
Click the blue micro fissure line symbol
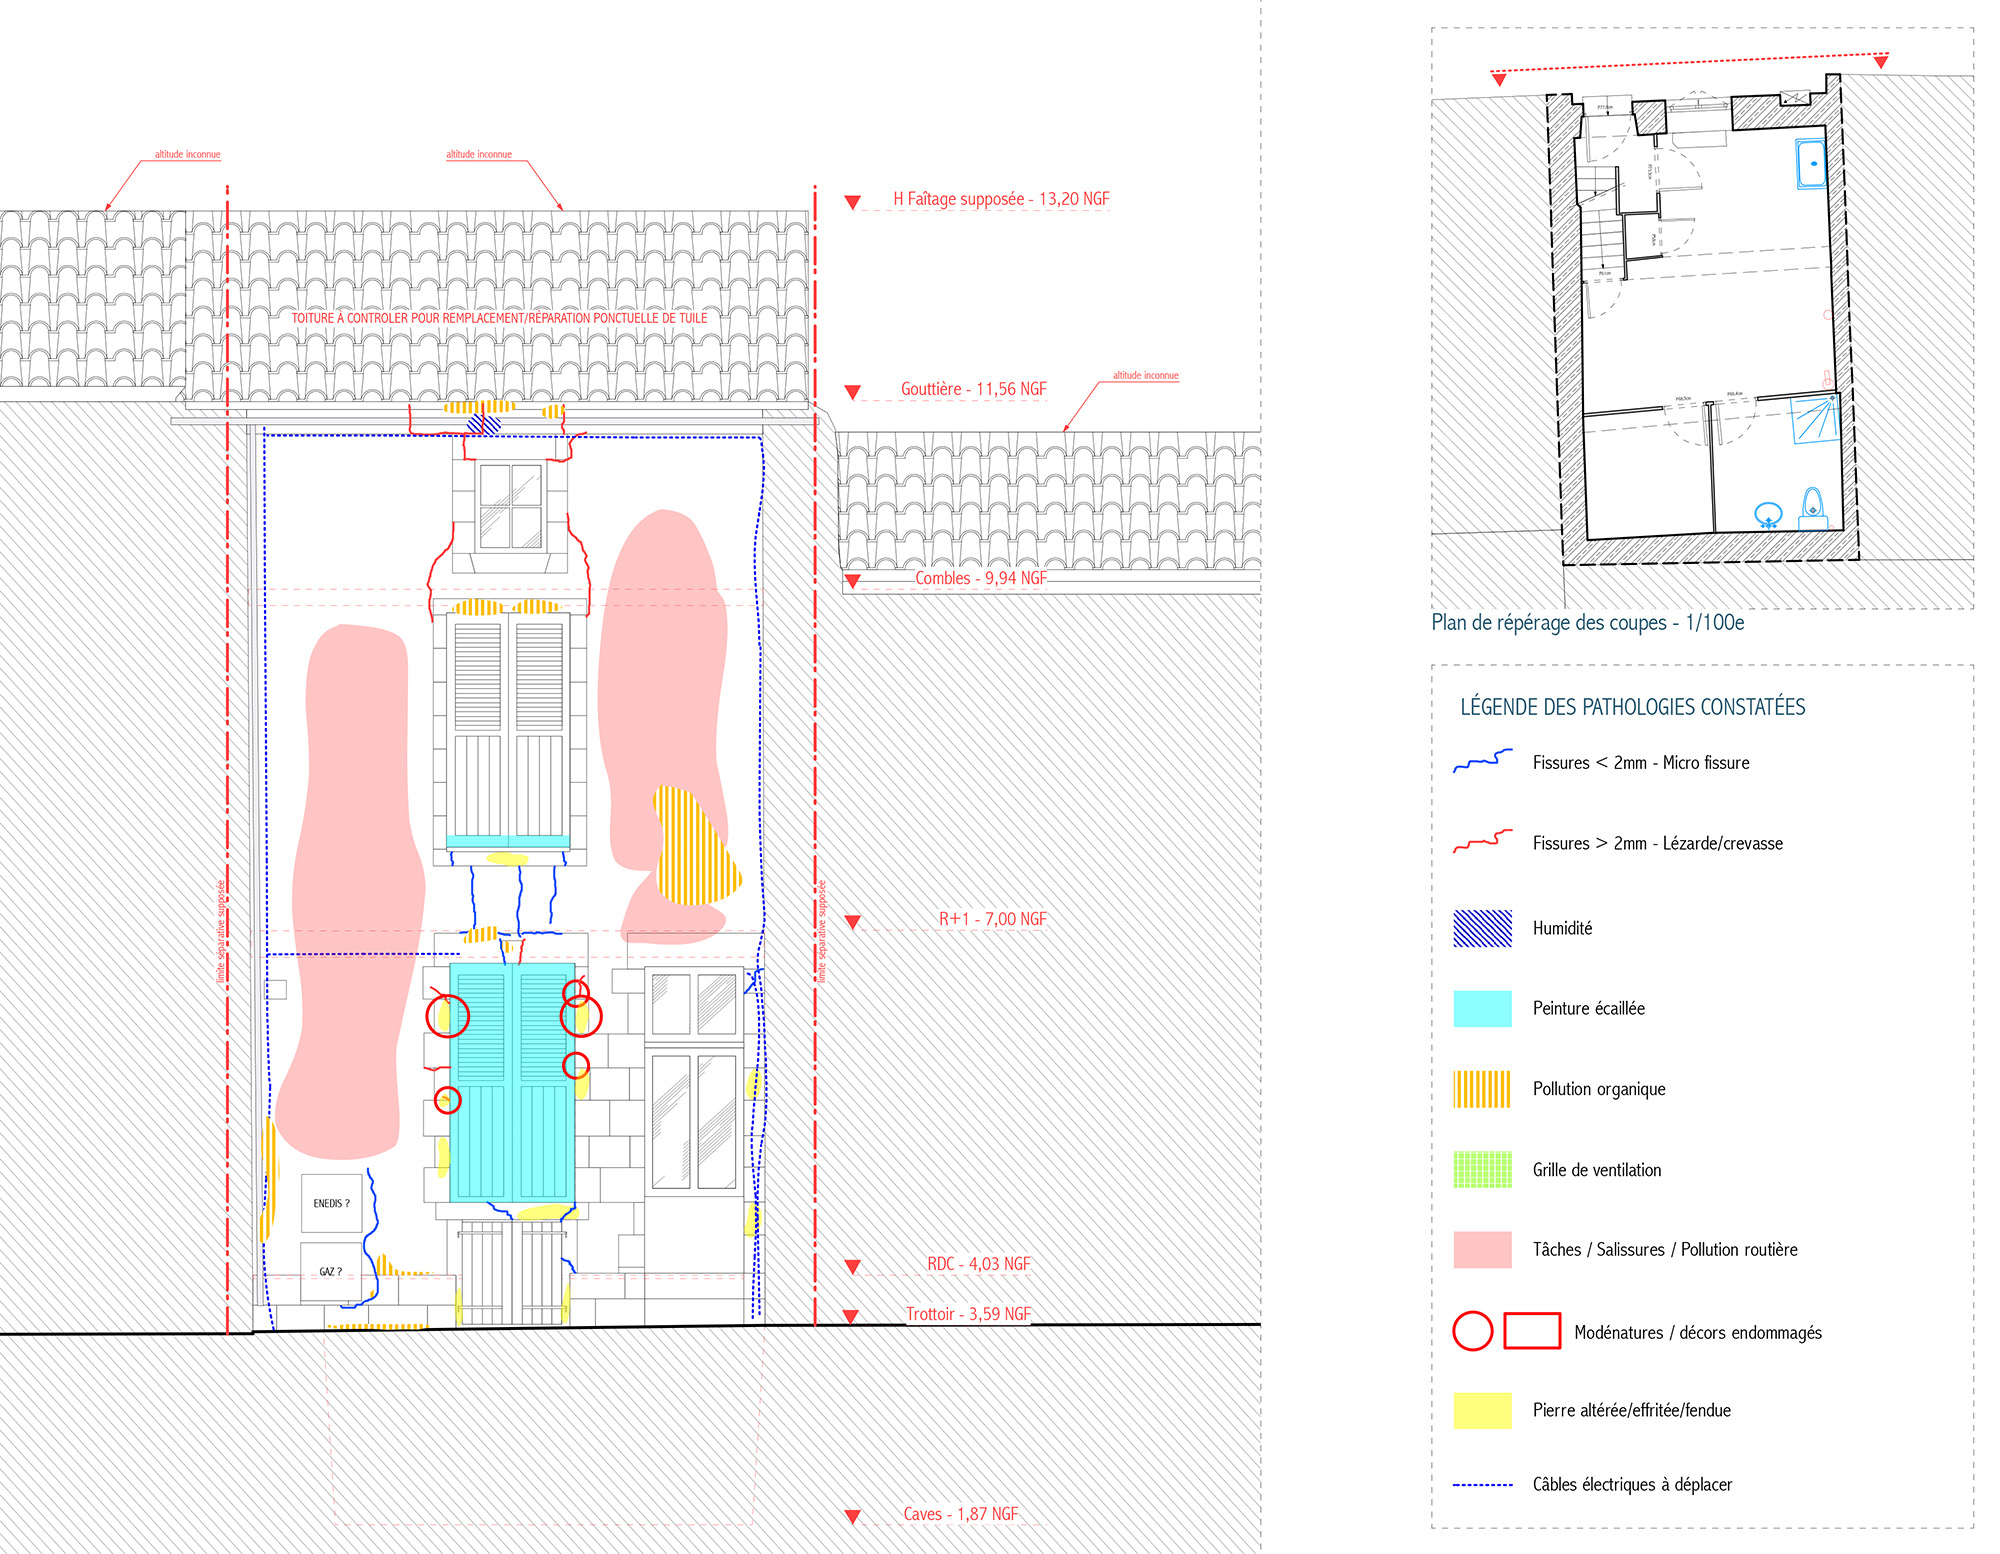(1482, 762)
